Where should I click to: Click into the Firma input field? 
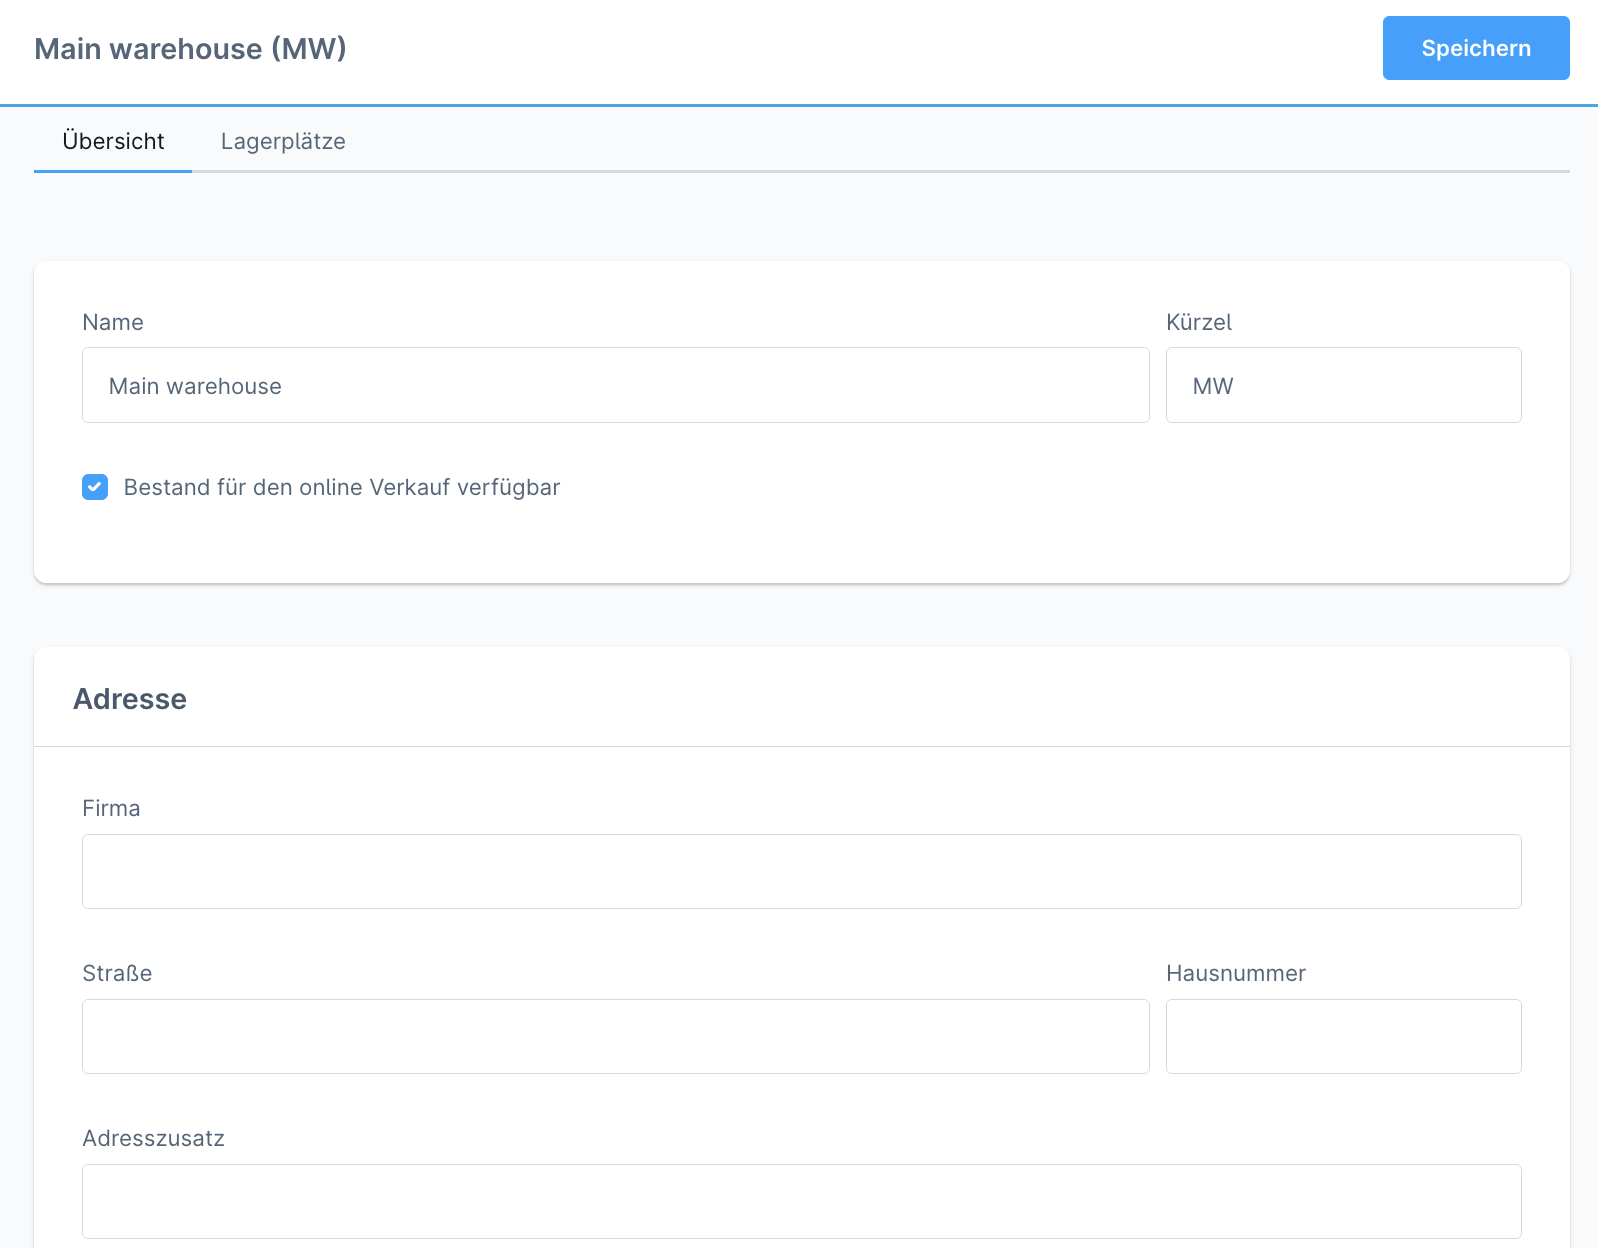click(802, 871)
